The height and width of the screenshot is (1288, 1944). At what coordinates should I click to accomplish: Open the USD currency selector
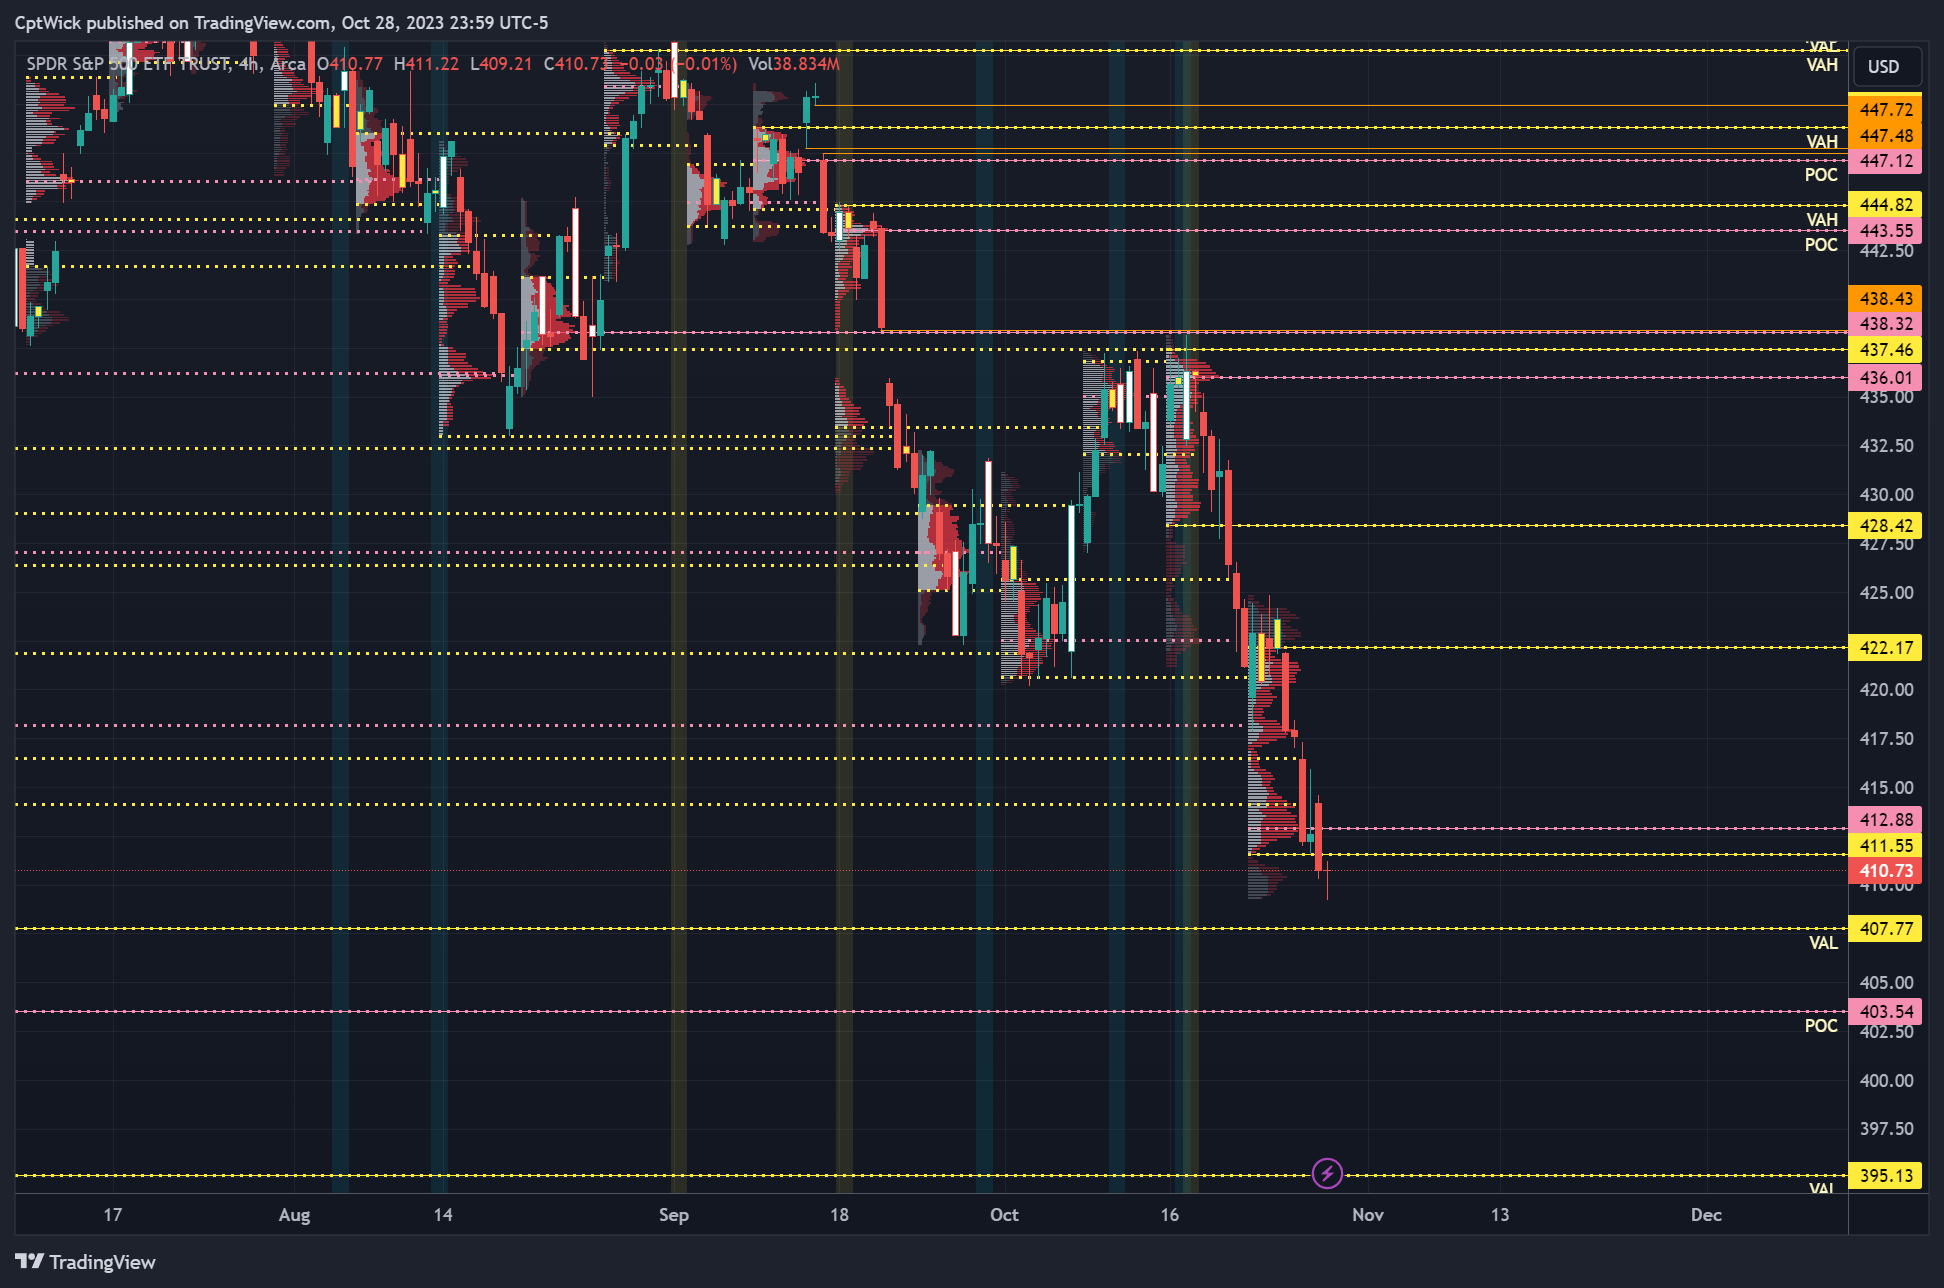tap(1884, 67)
